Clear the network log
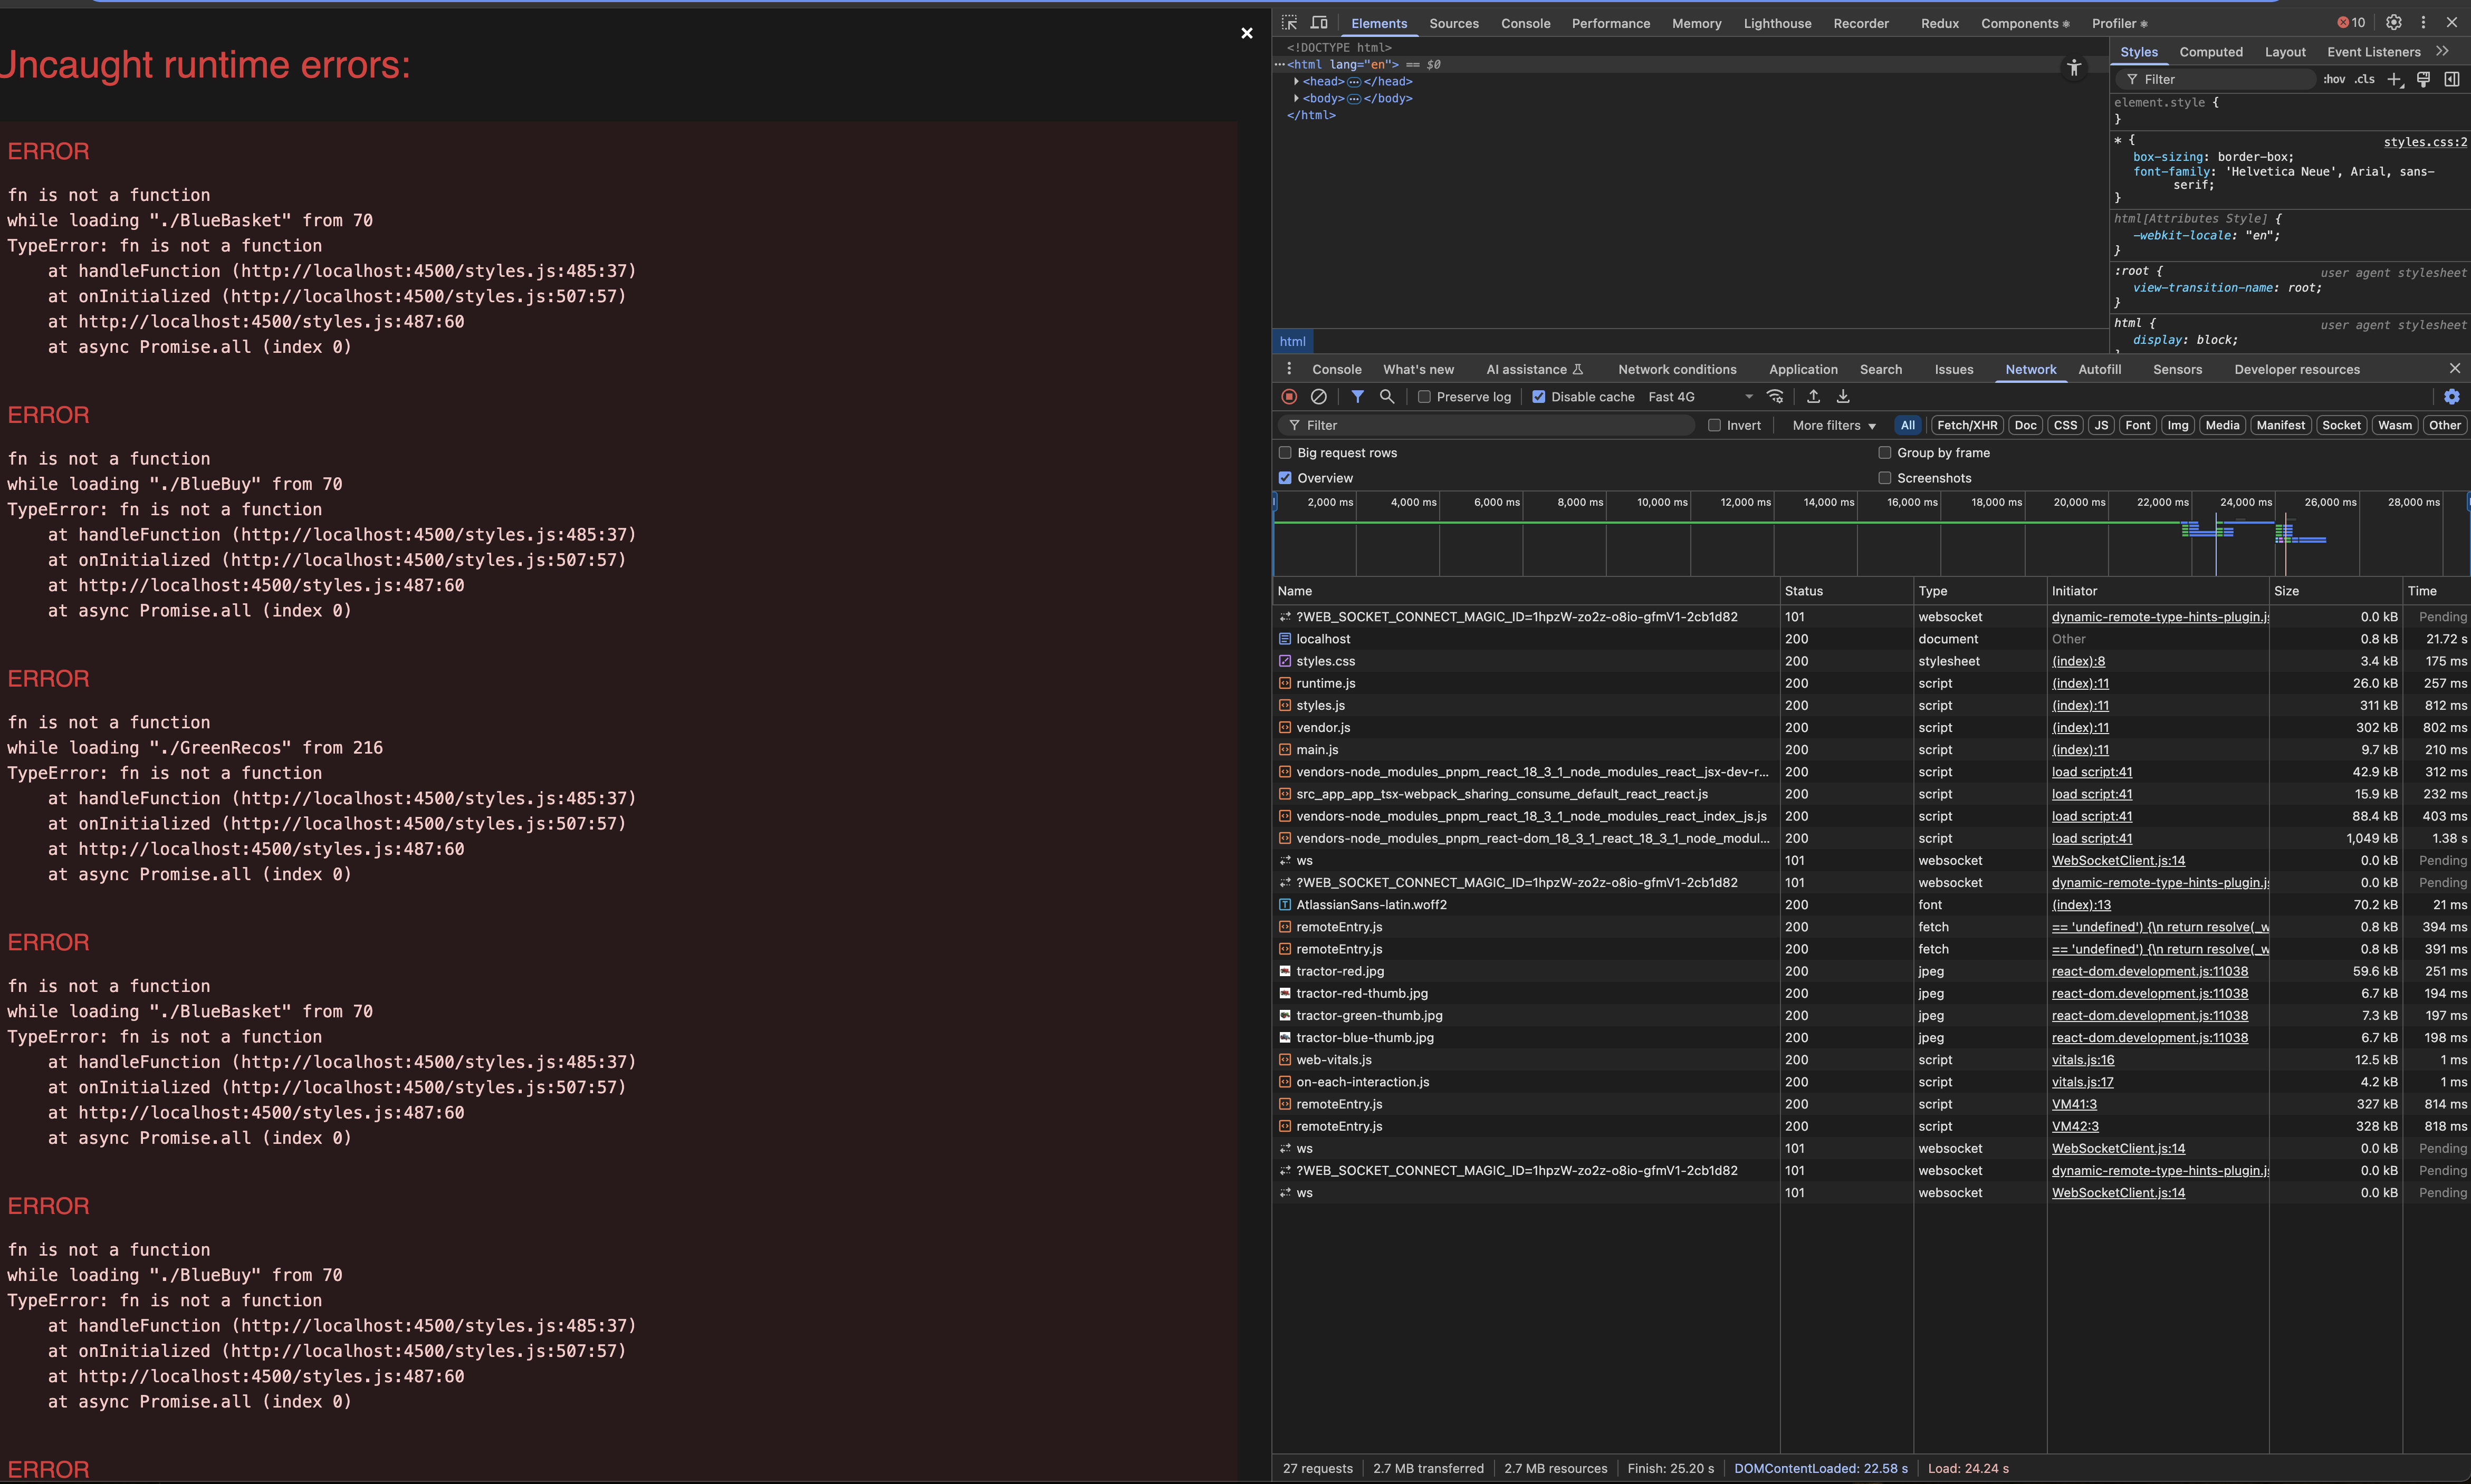 [1319, 397]
